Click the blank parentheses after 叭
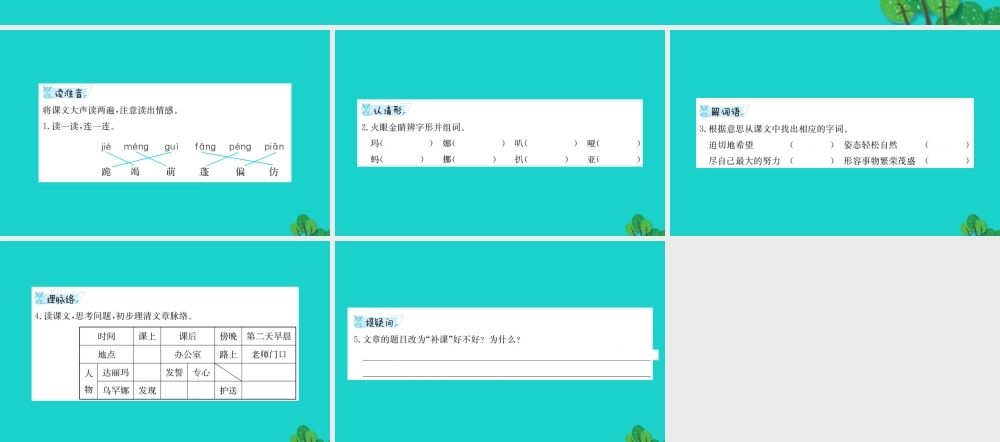 [550, 144]
